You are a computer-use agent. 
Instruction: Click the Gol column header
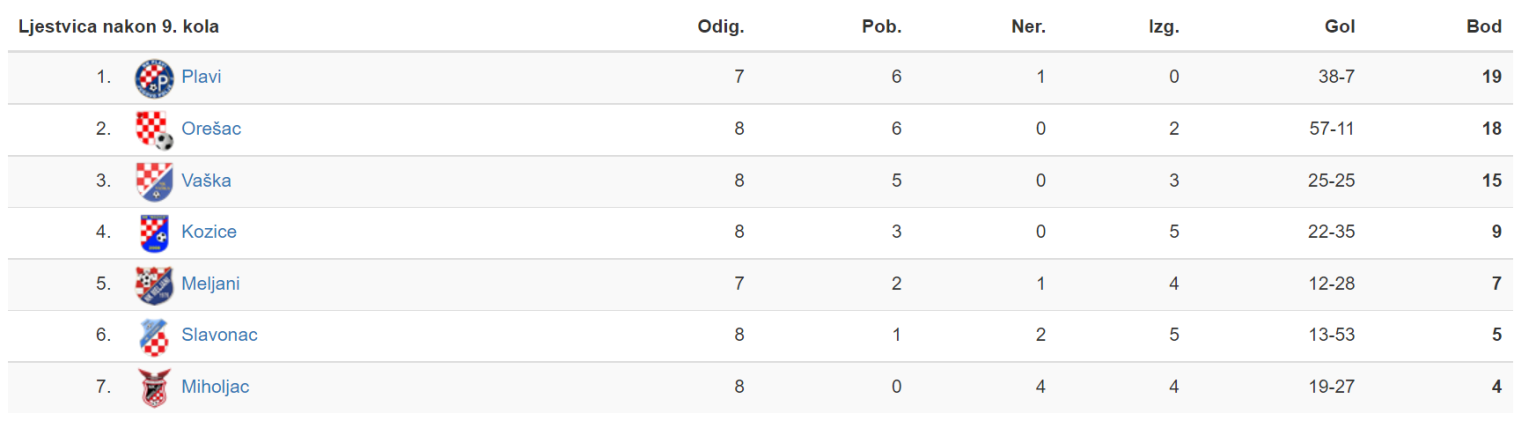click(x=1340, y=27)
